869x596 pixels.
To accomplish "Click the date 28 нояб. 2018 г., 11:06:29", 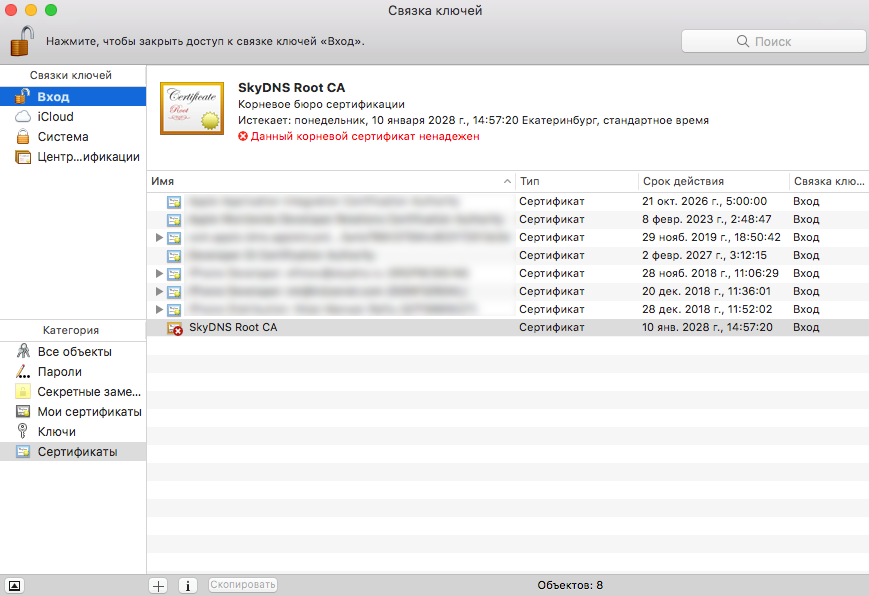I will (x=710, y=273).
